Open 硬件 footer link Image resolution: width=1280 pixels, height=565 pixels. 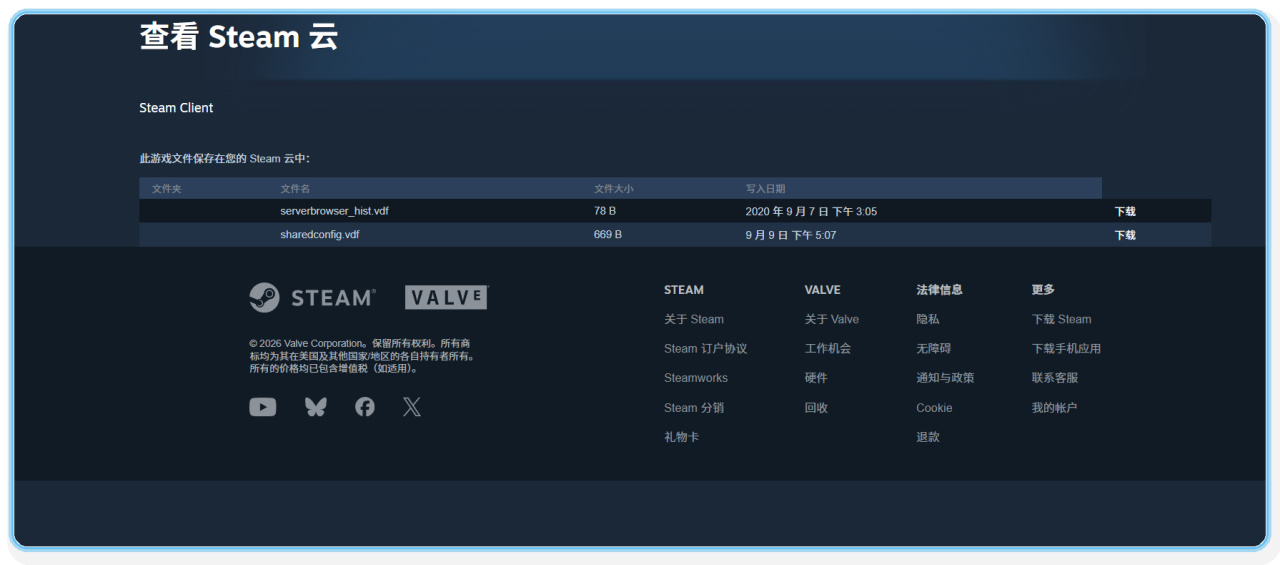816,378
